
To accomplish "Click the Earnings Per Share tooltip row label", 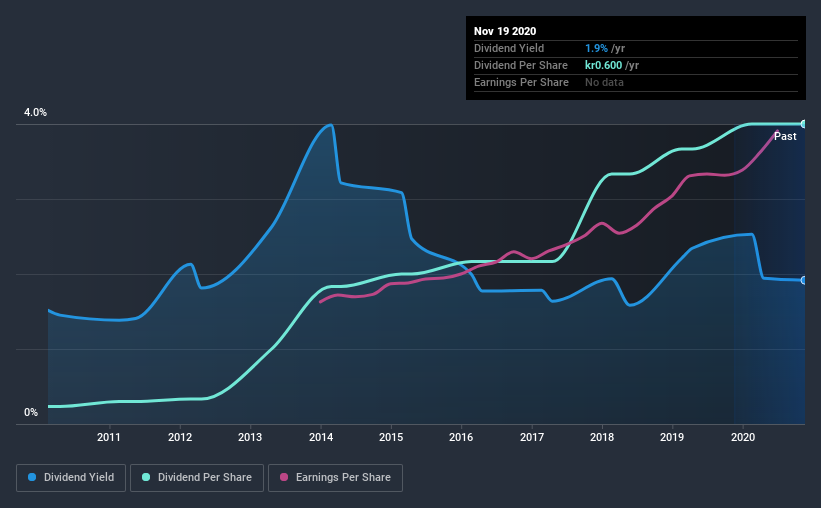I will [521, 82].
